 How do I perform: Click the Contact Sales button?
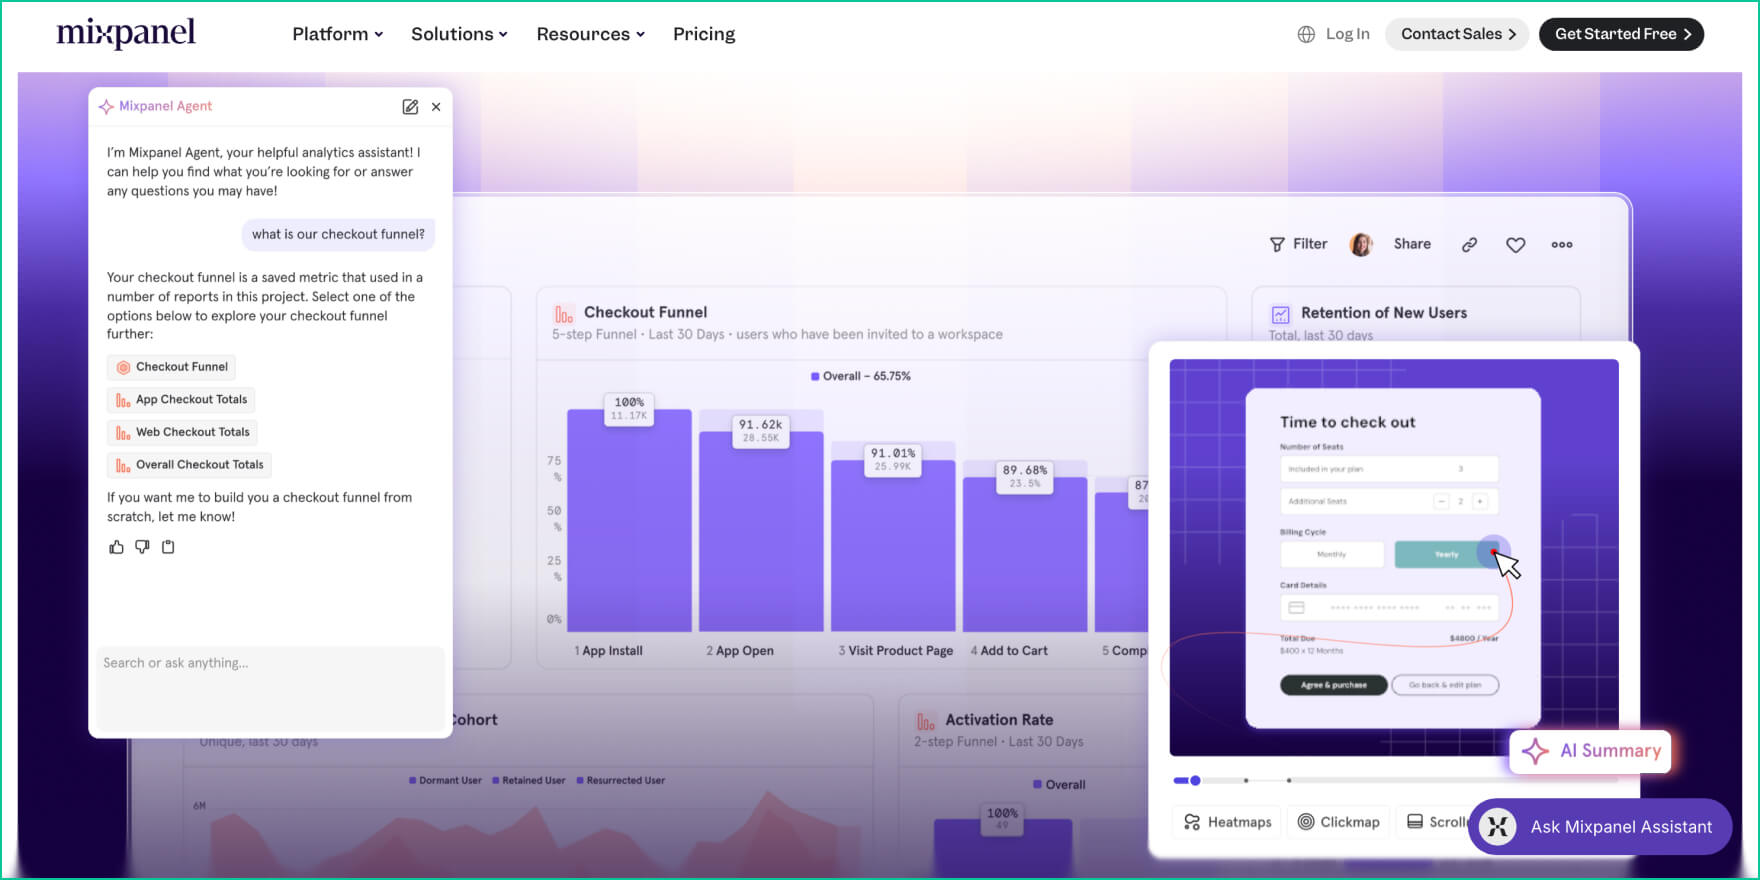tap(1457, 34)
